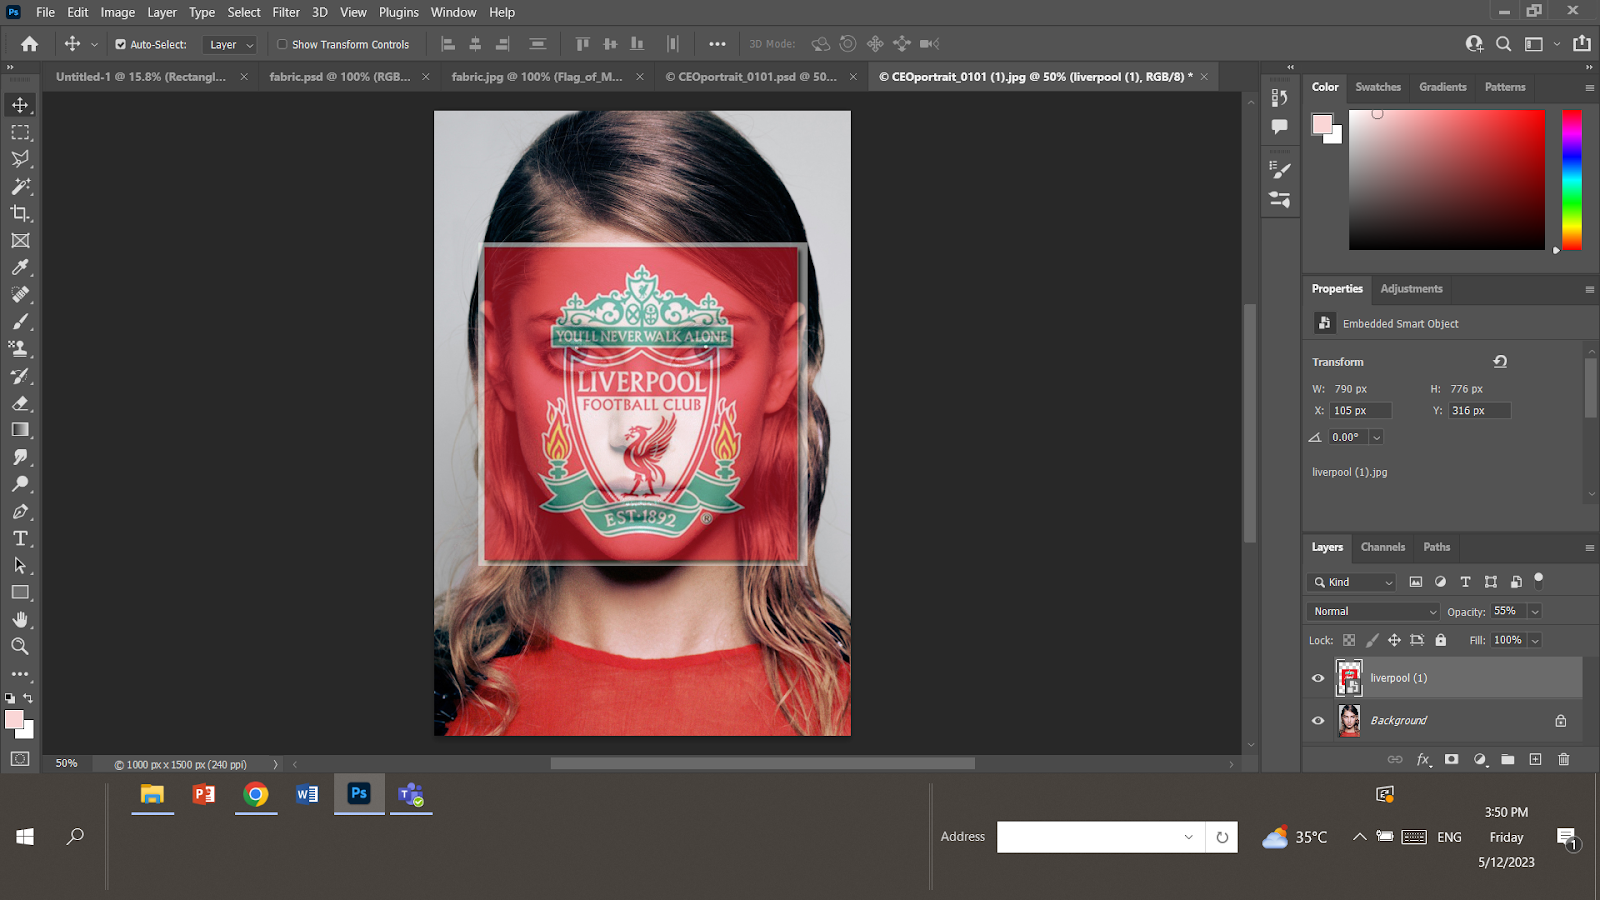Select the Pen tool
Screen dimensions: 1600x900
[20, 511]
